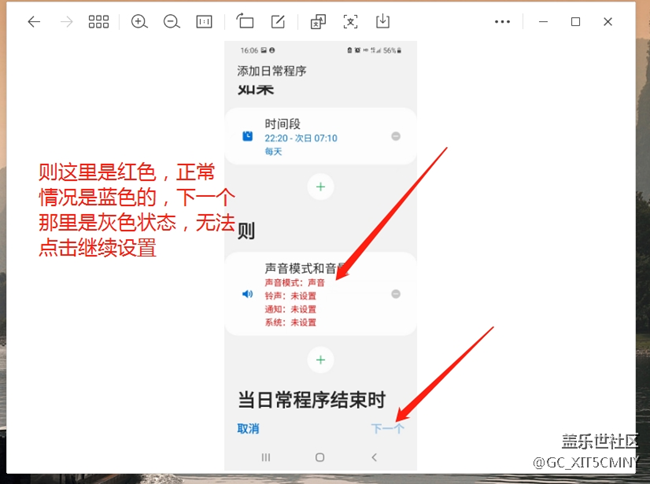The height and width of the screenshot is (484, 650).
Task: Click the 下一个 next button
Action: (x=387, y=428)
